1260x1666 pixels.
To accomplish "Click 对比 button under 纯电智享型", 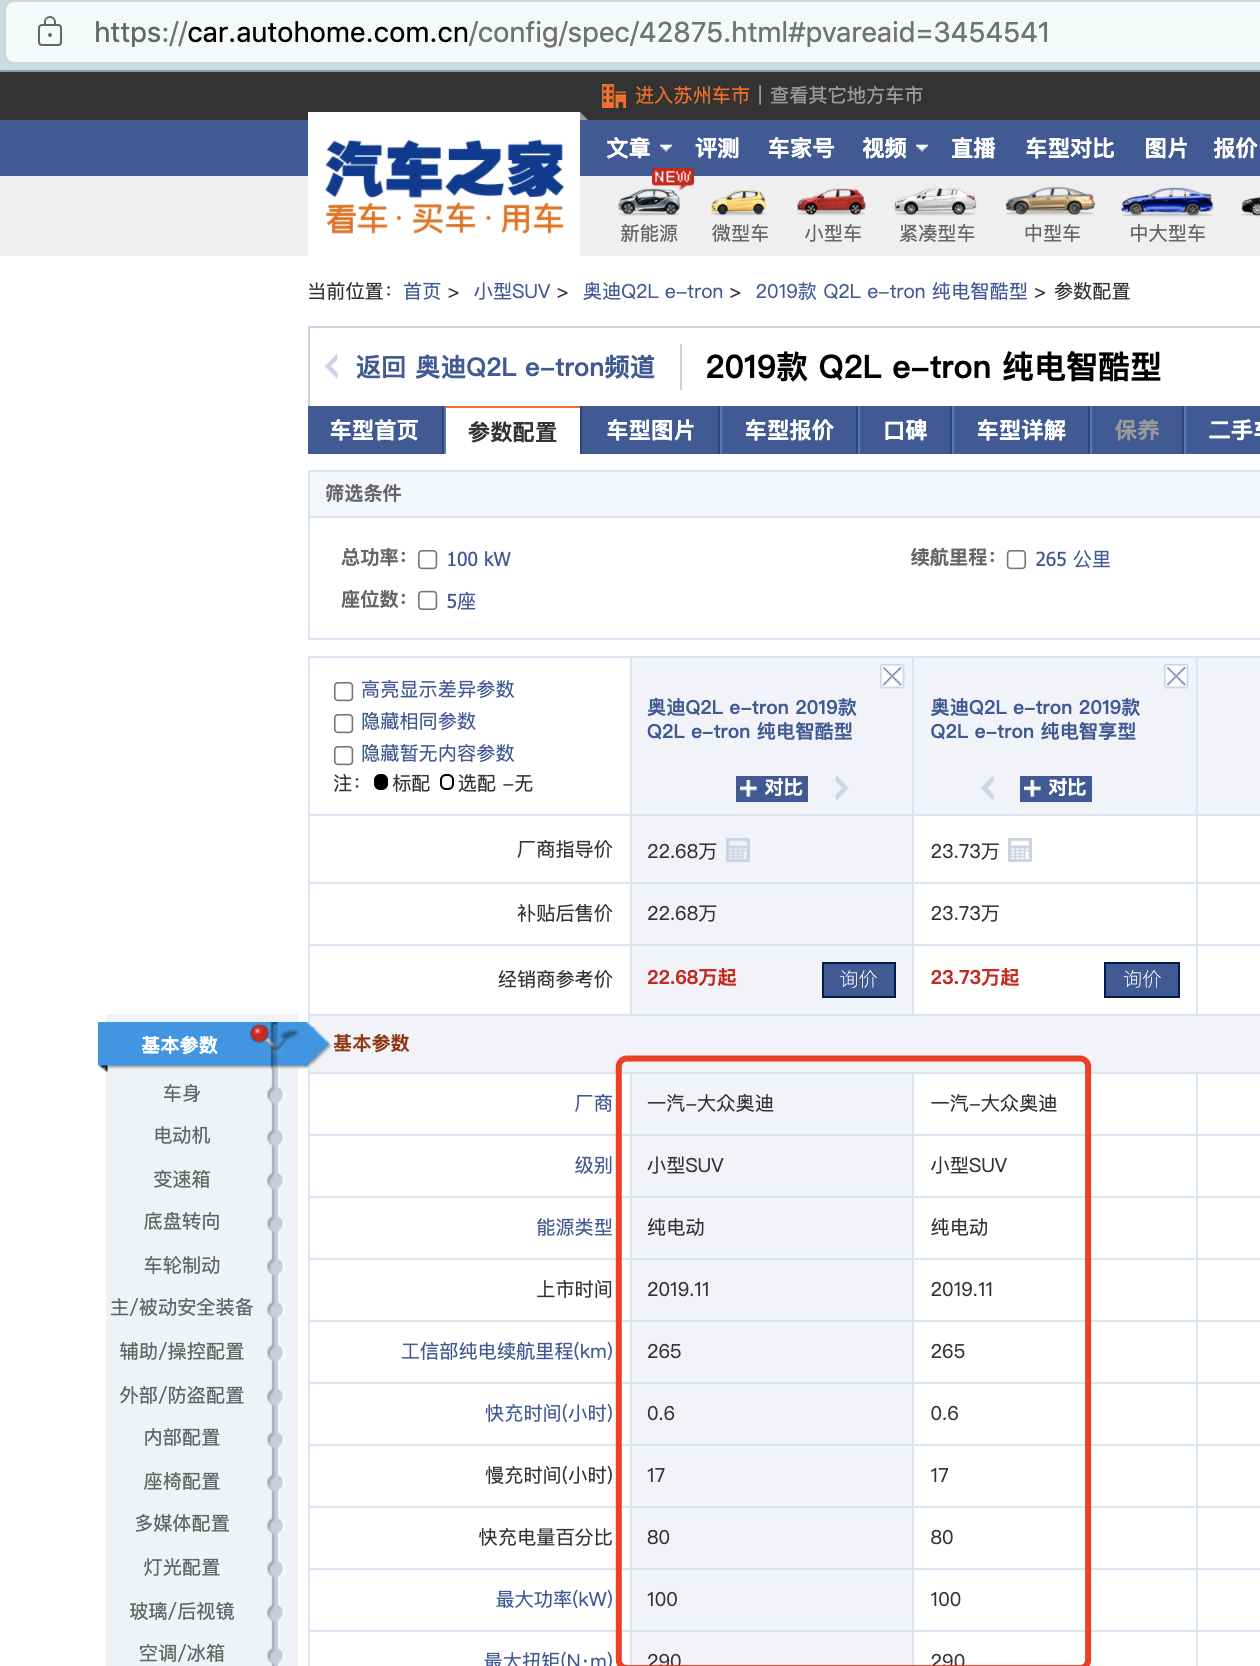I will click(x=1056, y=788).
